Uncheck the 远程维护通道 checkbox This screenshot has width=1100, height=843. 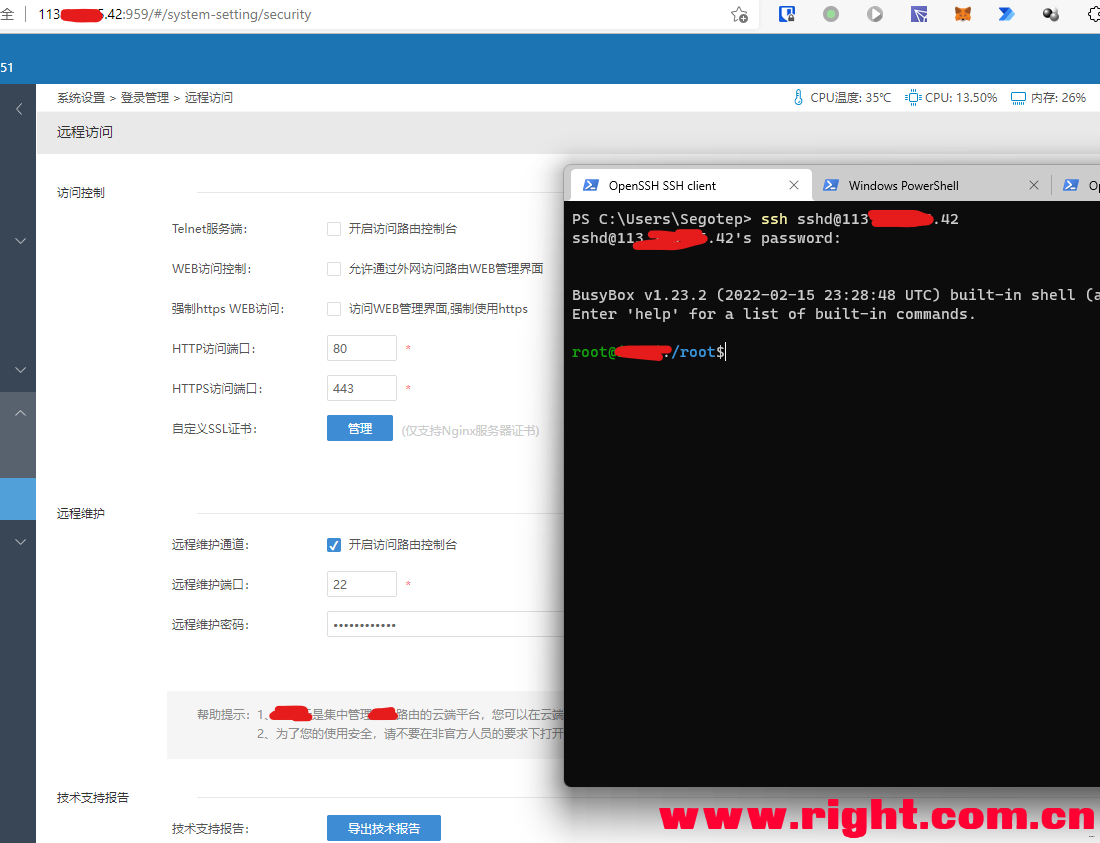coord(334,545)
